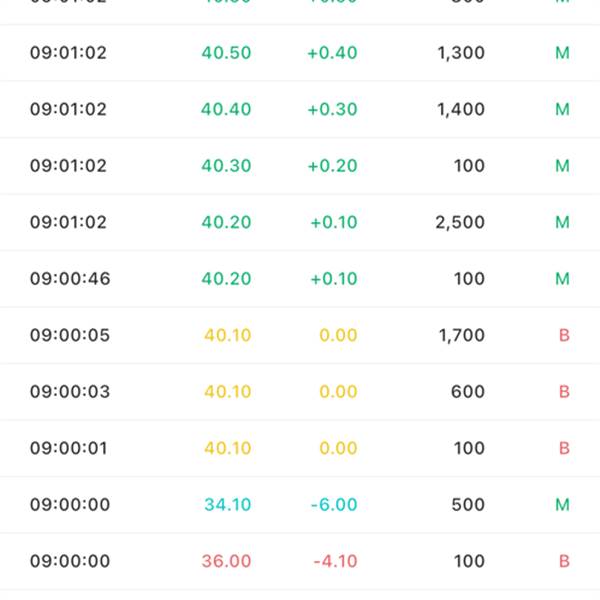This screenshot has height=600, width=600.
Task: Tap the B indicator on 09:00:03 row
Action: [564, 391]
